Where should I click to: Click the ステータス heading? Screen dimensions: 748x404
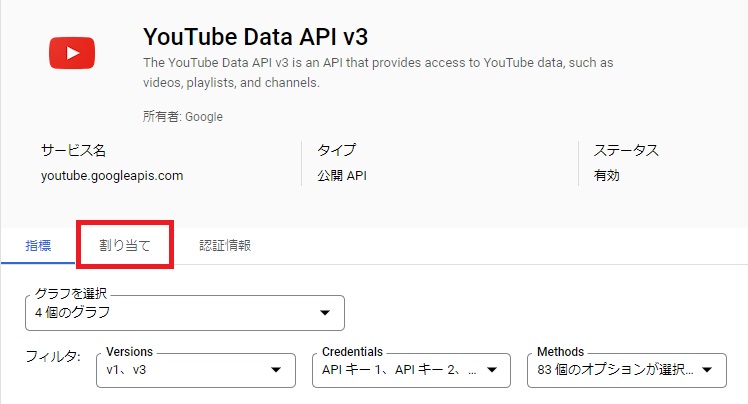626,150
